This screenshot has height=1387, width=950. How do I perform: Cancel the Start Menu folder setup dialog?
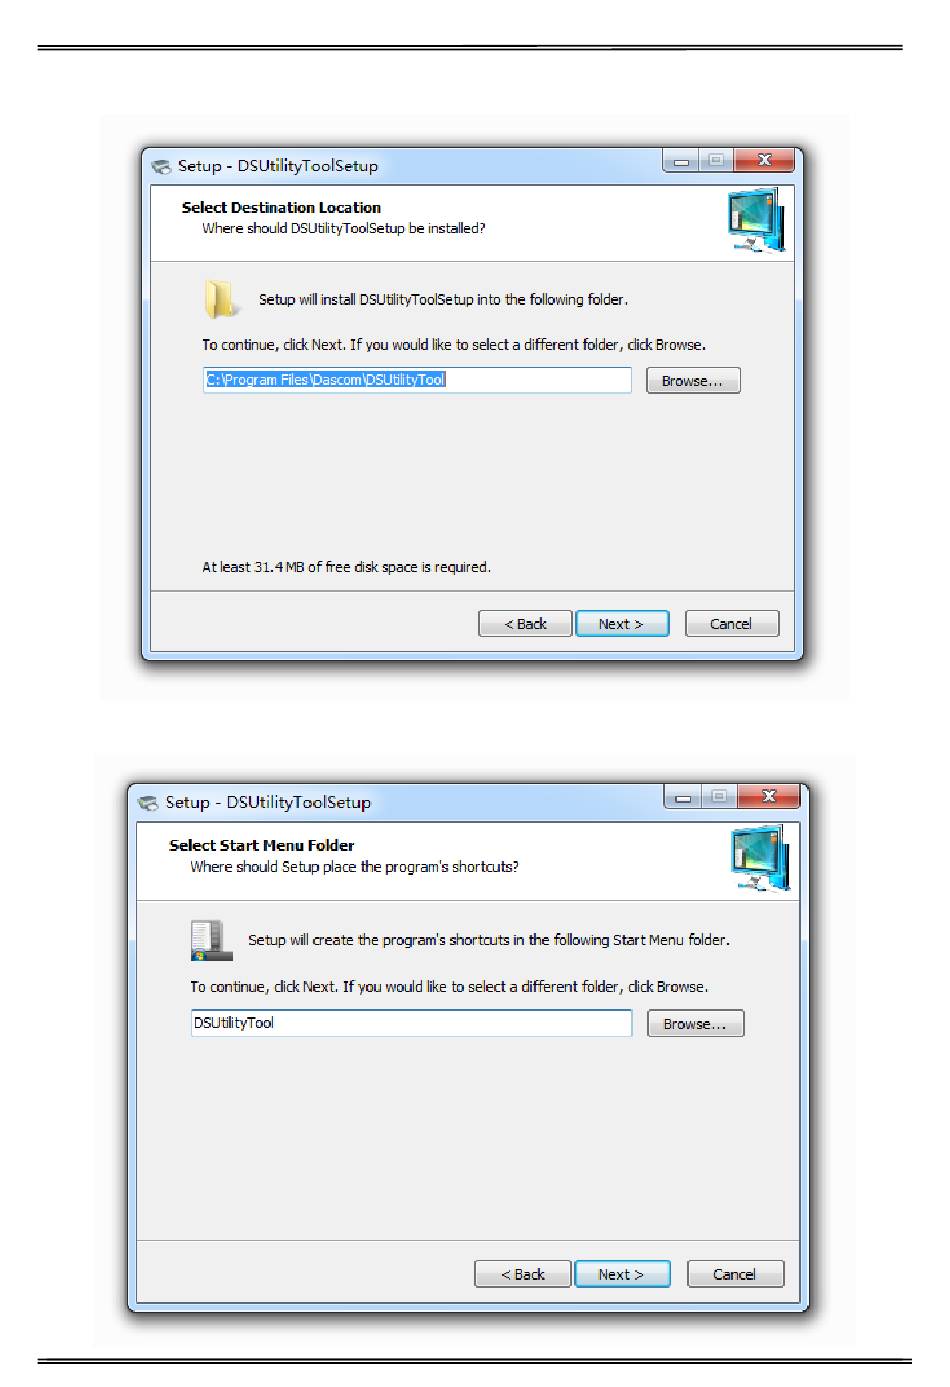point(736,1274)
